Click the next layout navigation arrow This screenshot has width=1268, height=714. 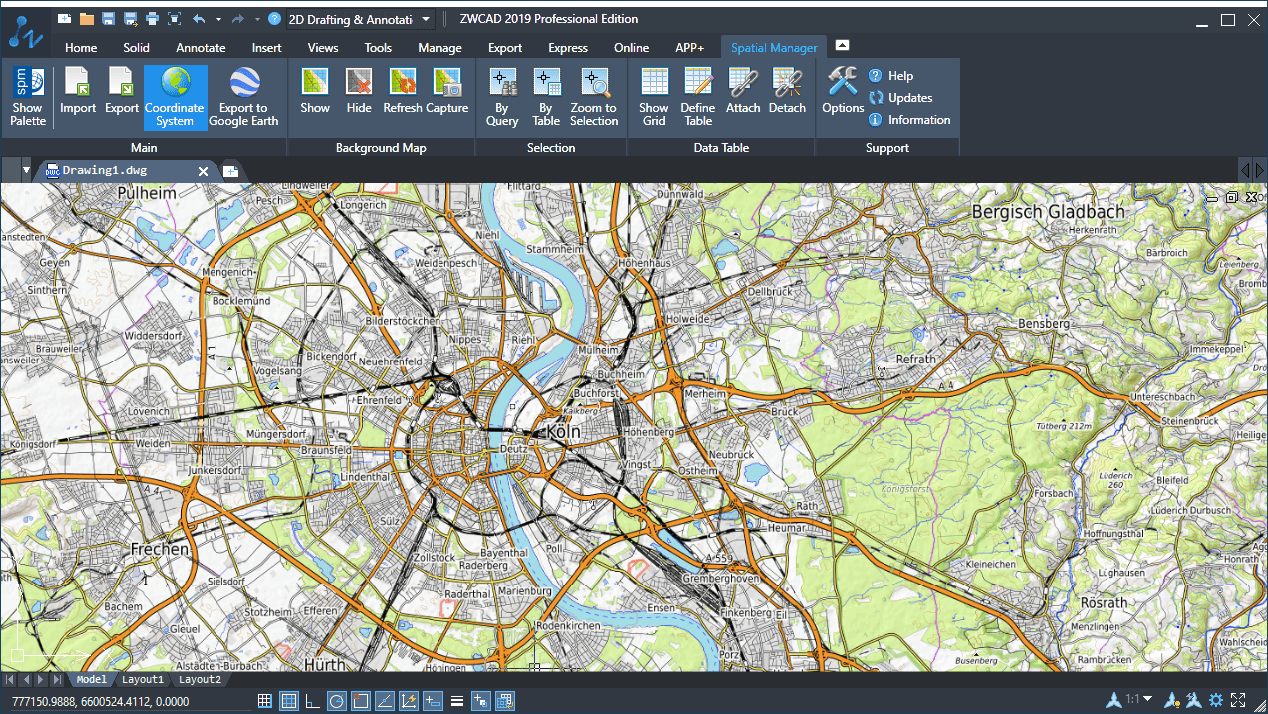(41, 680)
